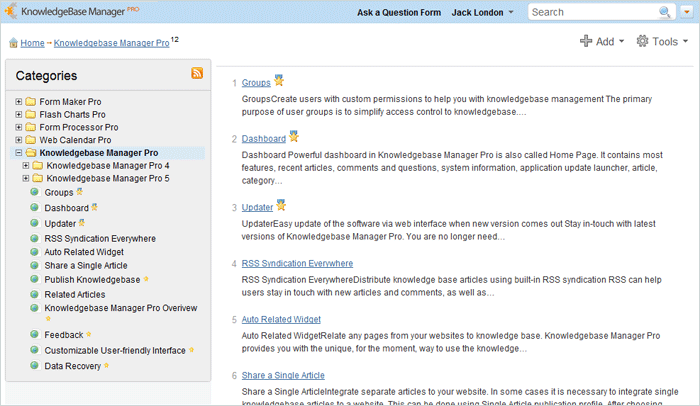This screenshot has width=700, height=406.
Task: Open Customizable User-friendly Interface tree item
Action: (115, 351)
